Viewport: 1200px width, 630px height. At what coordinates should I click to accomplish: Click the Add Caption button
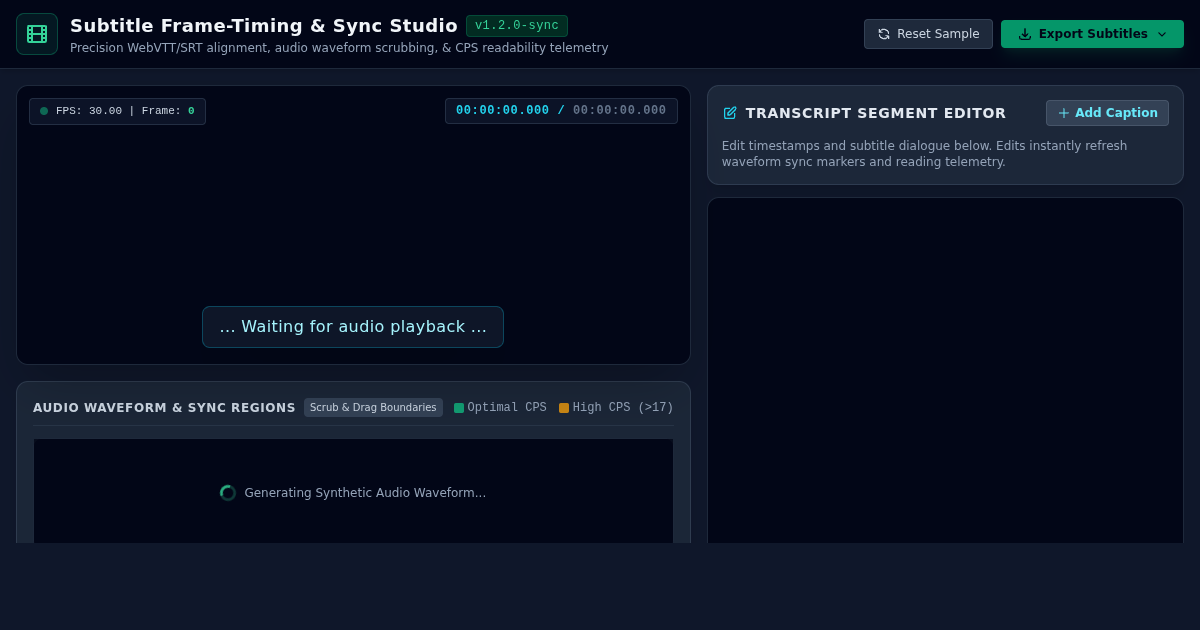point(1107,113)
